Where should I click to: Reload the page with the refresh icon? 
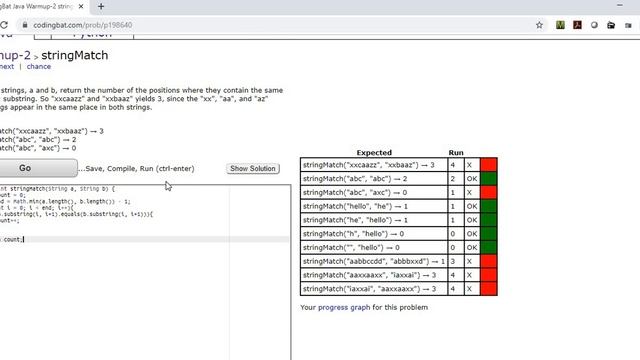[4, 25]
